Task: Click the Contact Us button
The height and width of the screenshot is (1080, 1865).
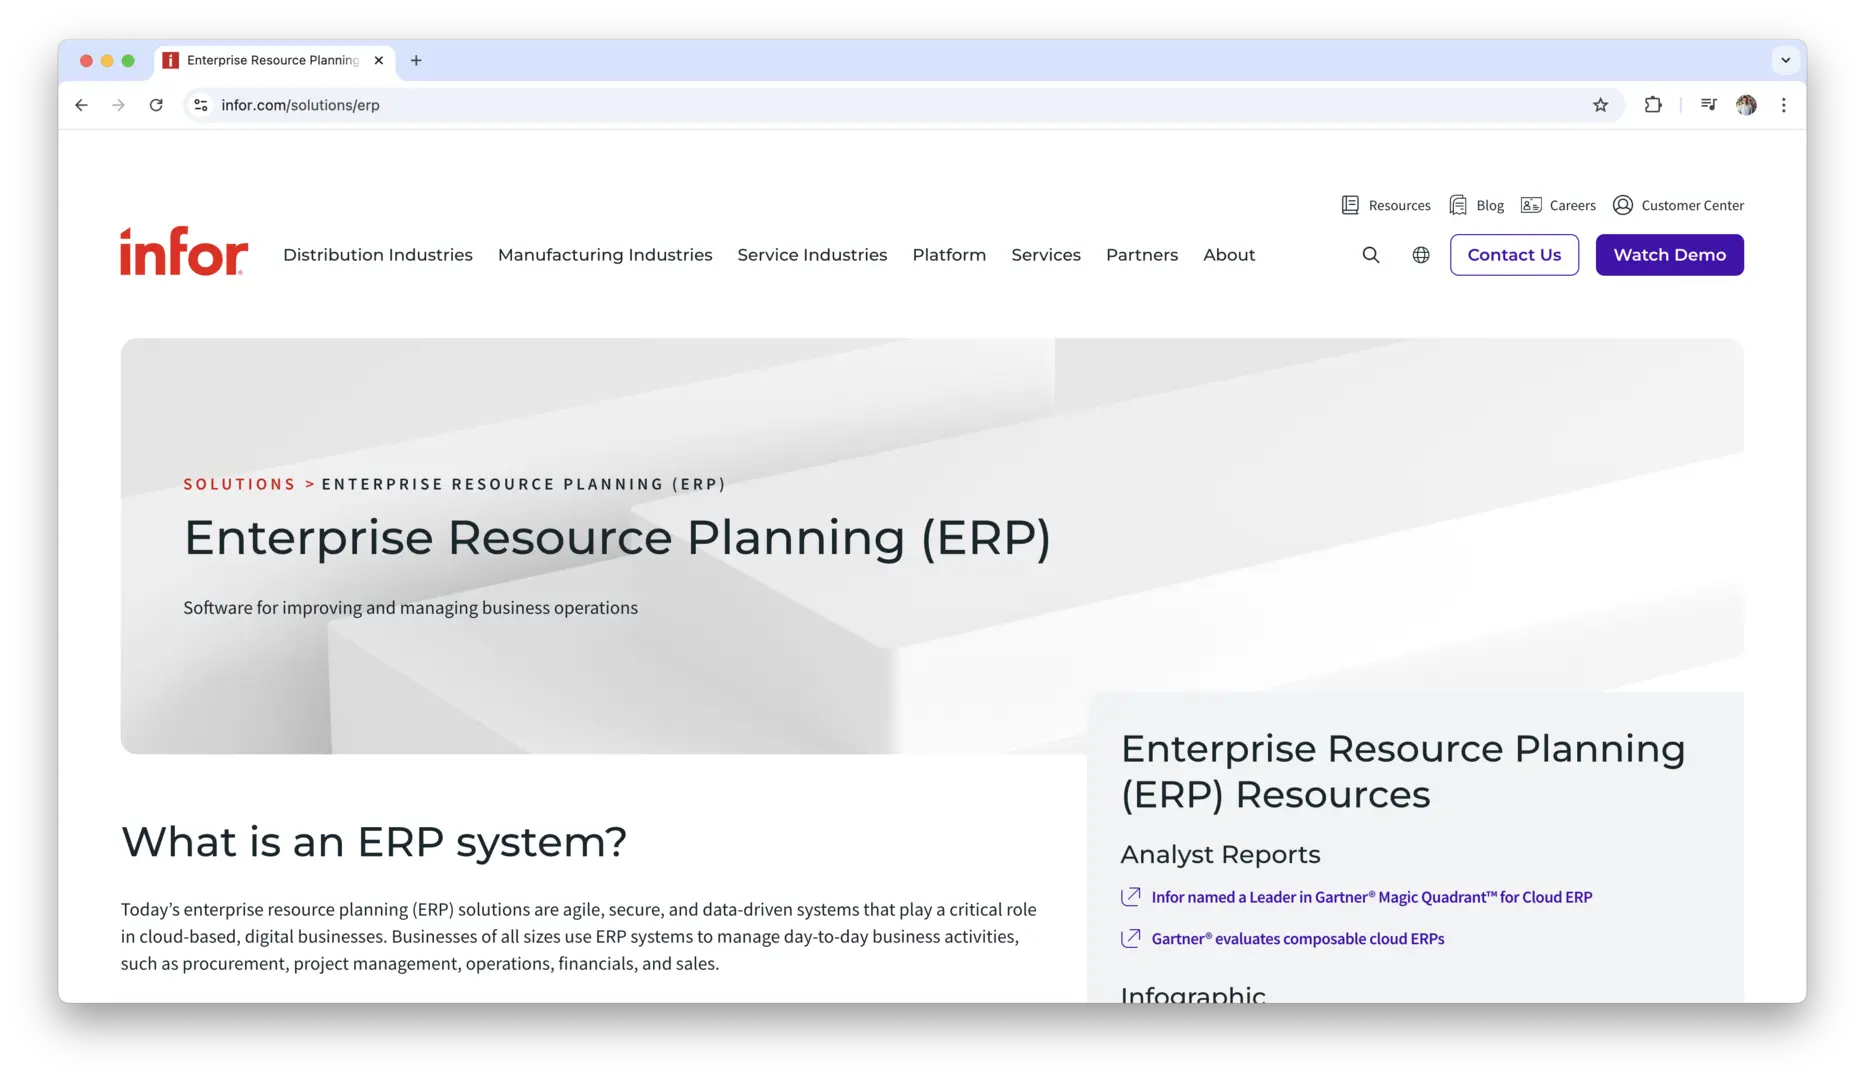Action: click(x=1514, y=255)
